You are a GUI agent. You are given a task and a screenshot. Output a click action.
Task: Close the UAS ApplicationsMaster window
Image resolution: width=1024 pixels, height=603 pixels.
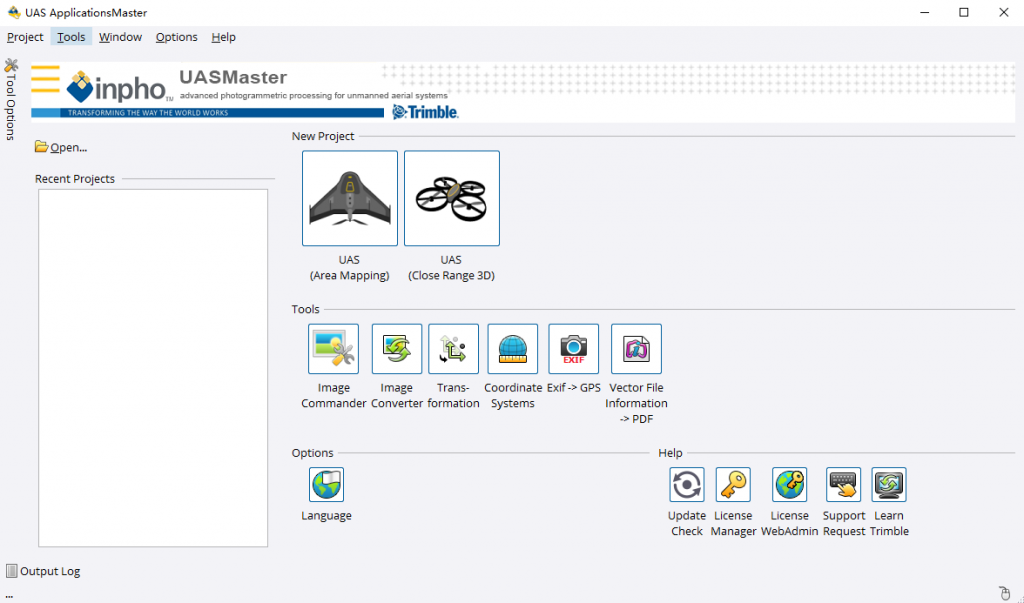coord(1004,12)
